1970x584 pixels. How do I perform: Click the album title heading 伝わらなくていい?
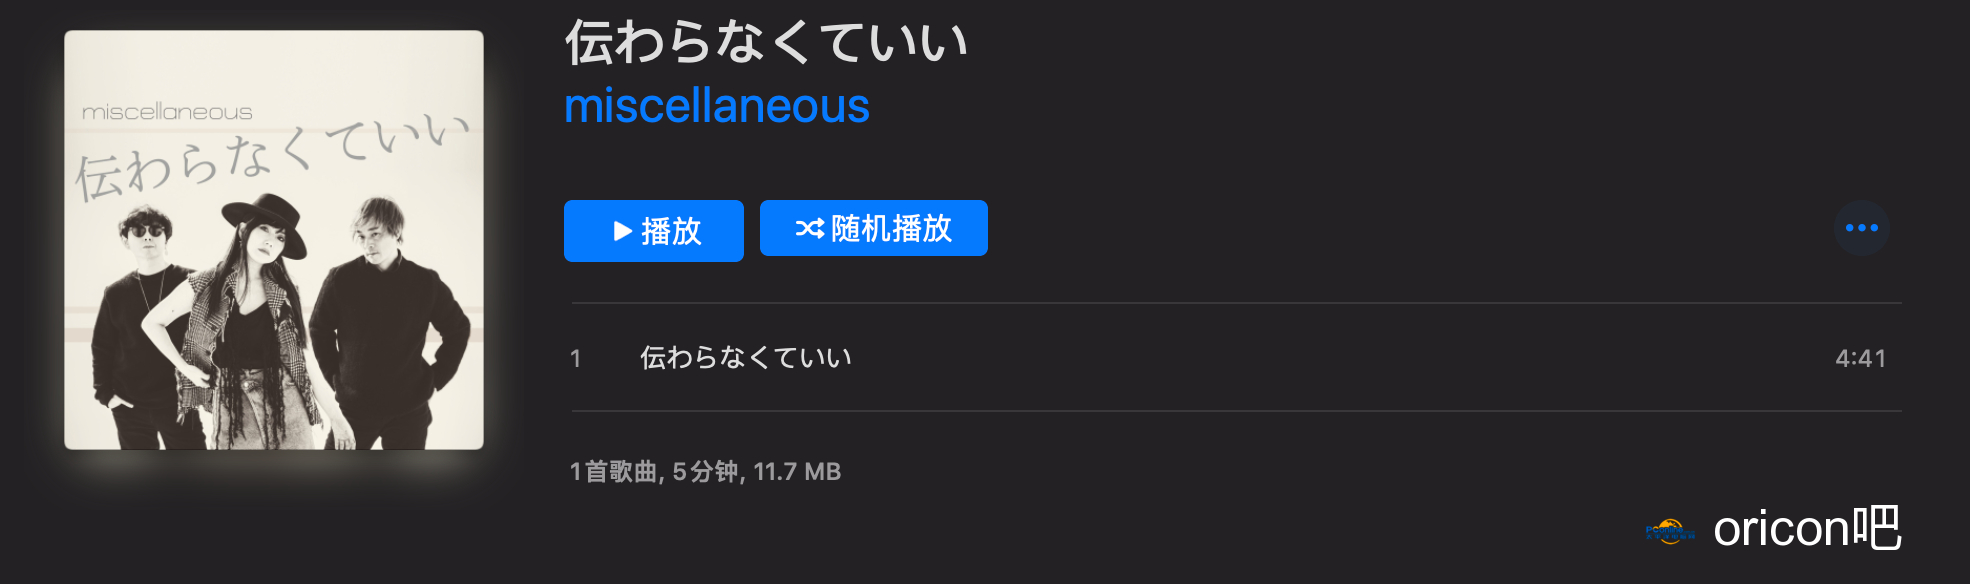pos(766,42)
